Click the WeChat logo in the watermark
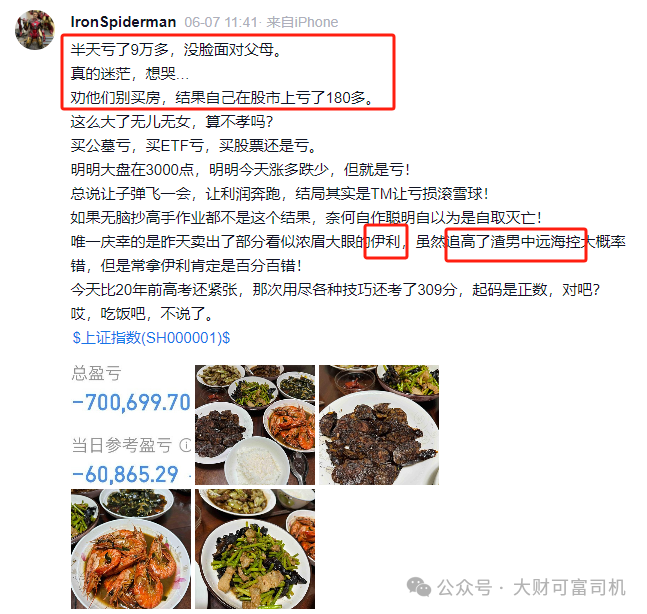This screenshot has height=614, width=647. 419,587
